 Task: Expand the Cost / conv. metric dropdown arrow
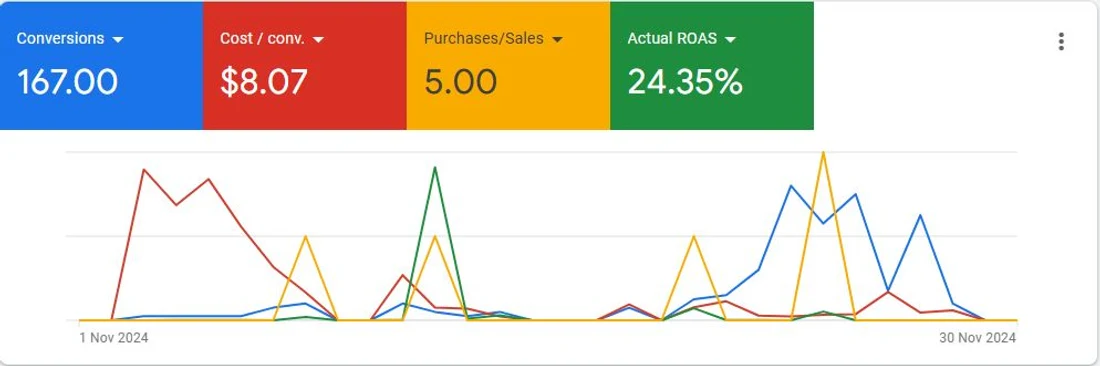coord(318,40)
